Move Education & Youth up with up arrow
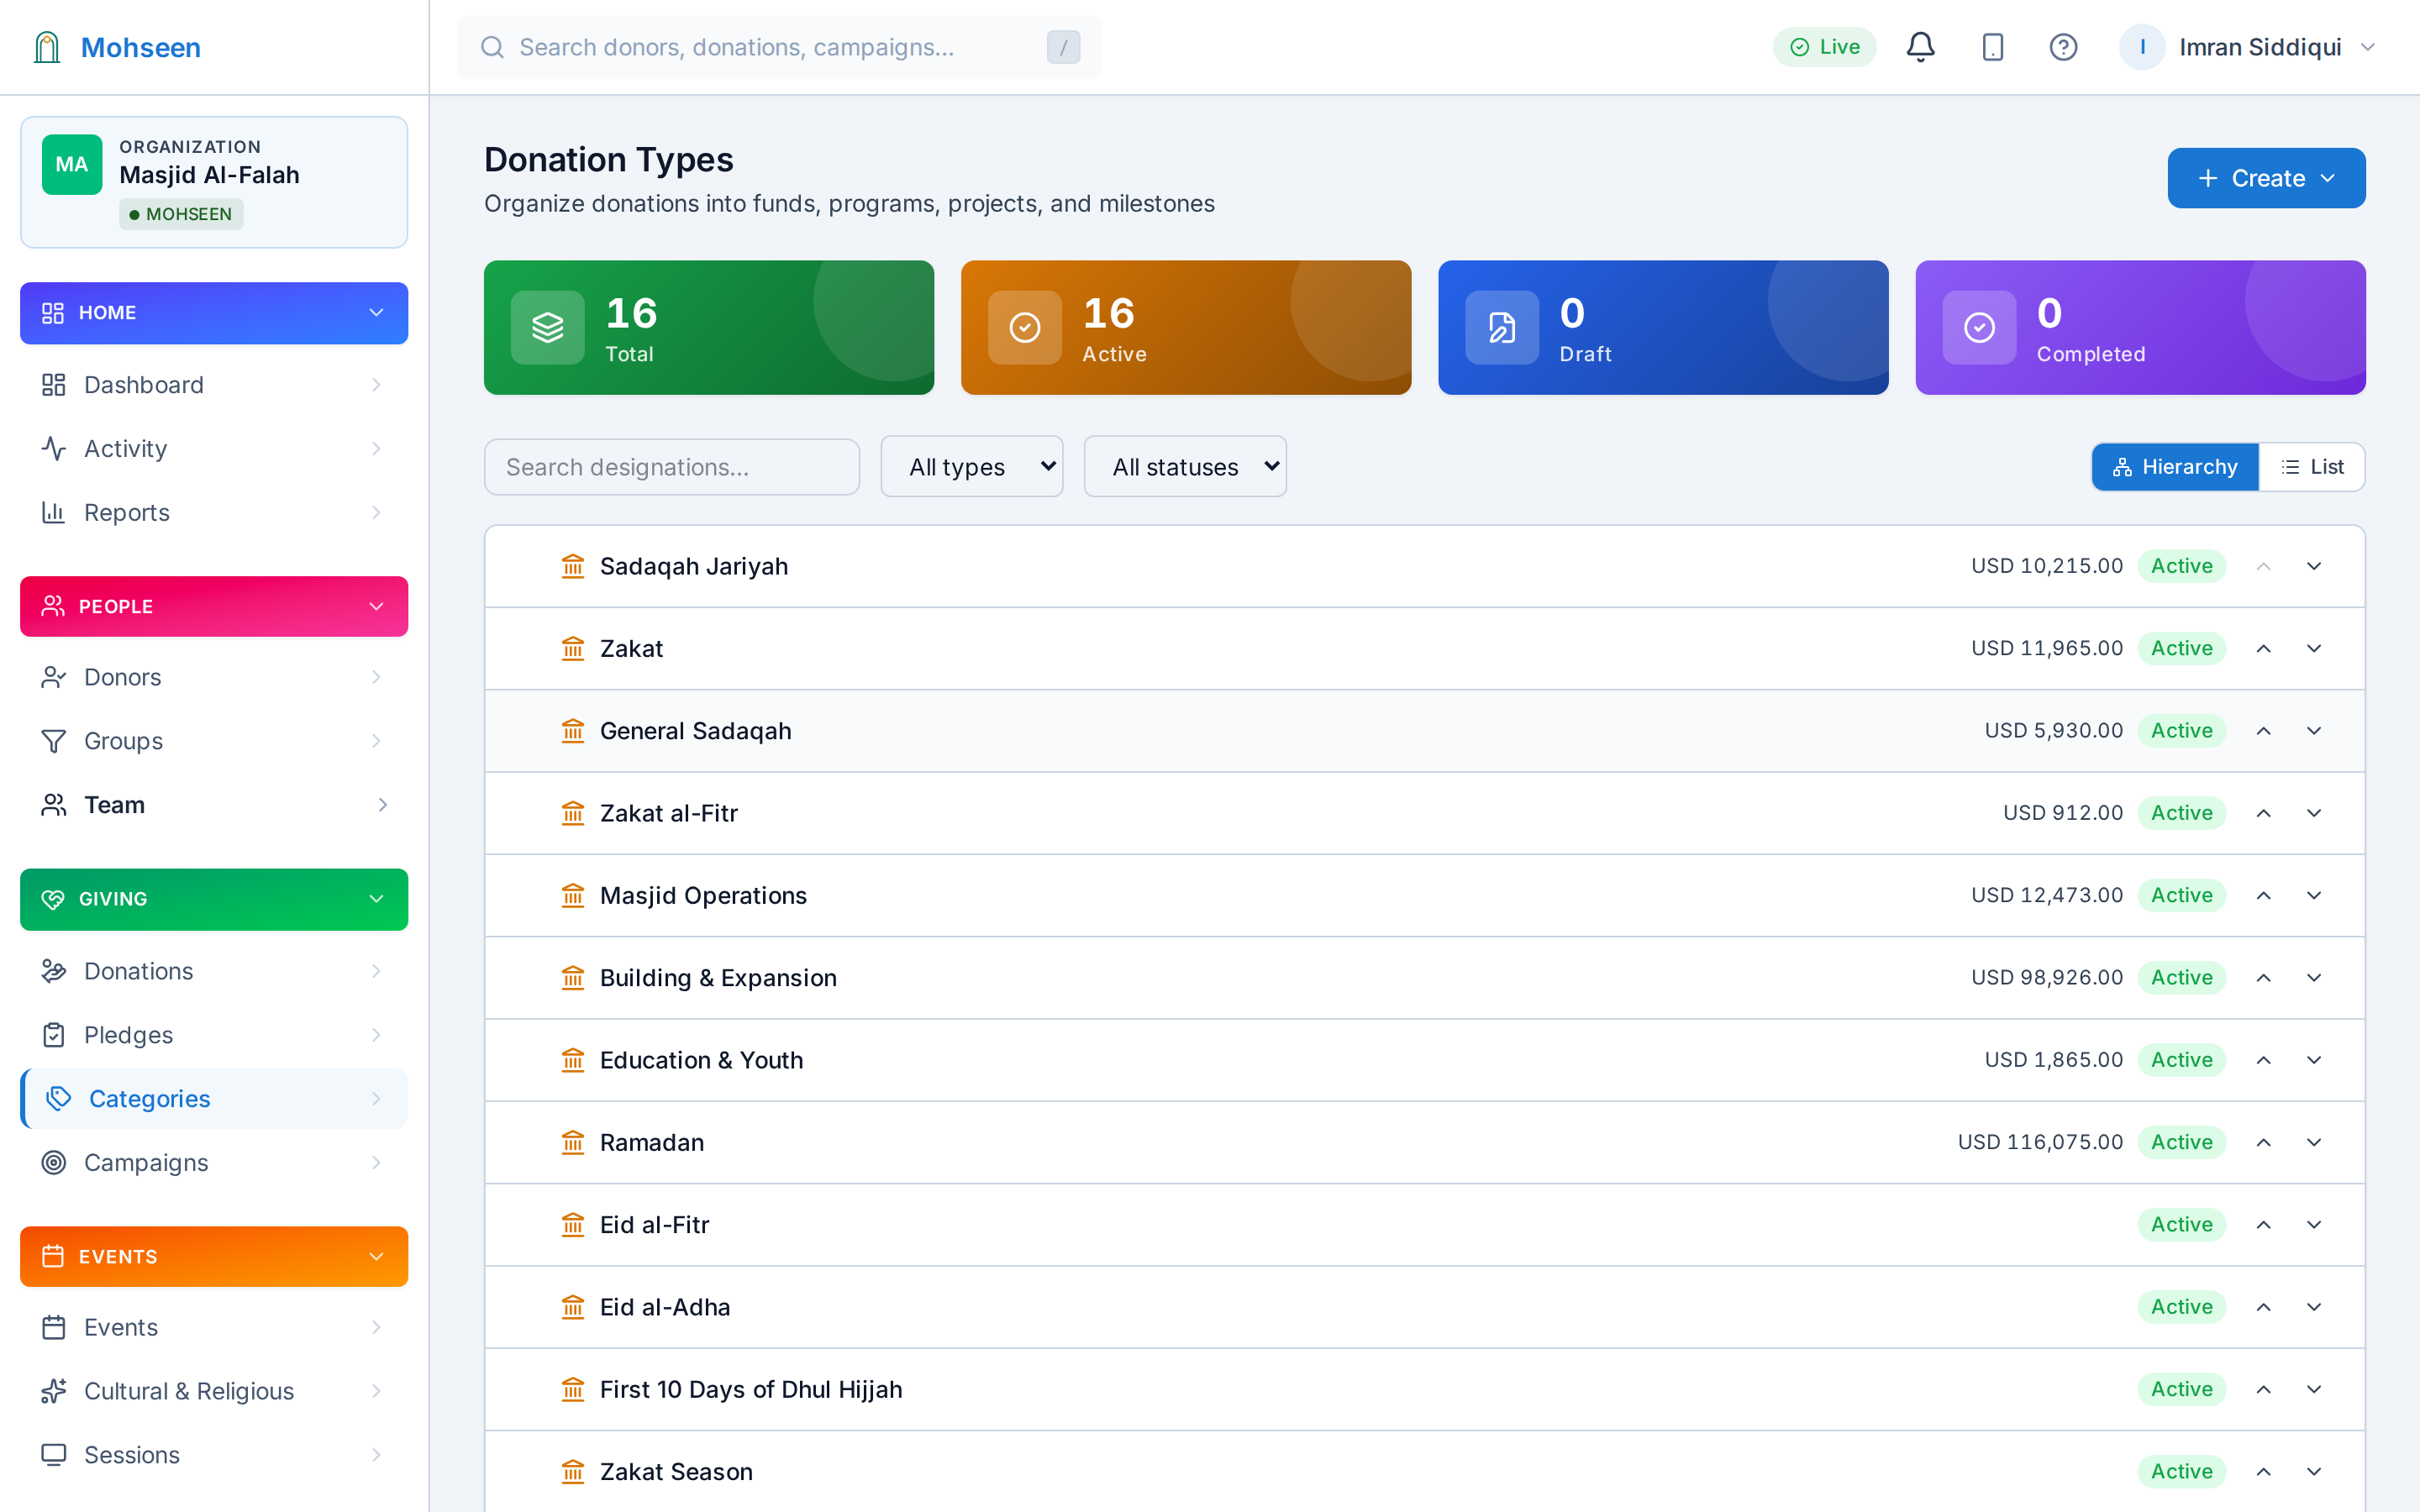Viewport: 2420px width, 1512px height. coord(2263,1060)
